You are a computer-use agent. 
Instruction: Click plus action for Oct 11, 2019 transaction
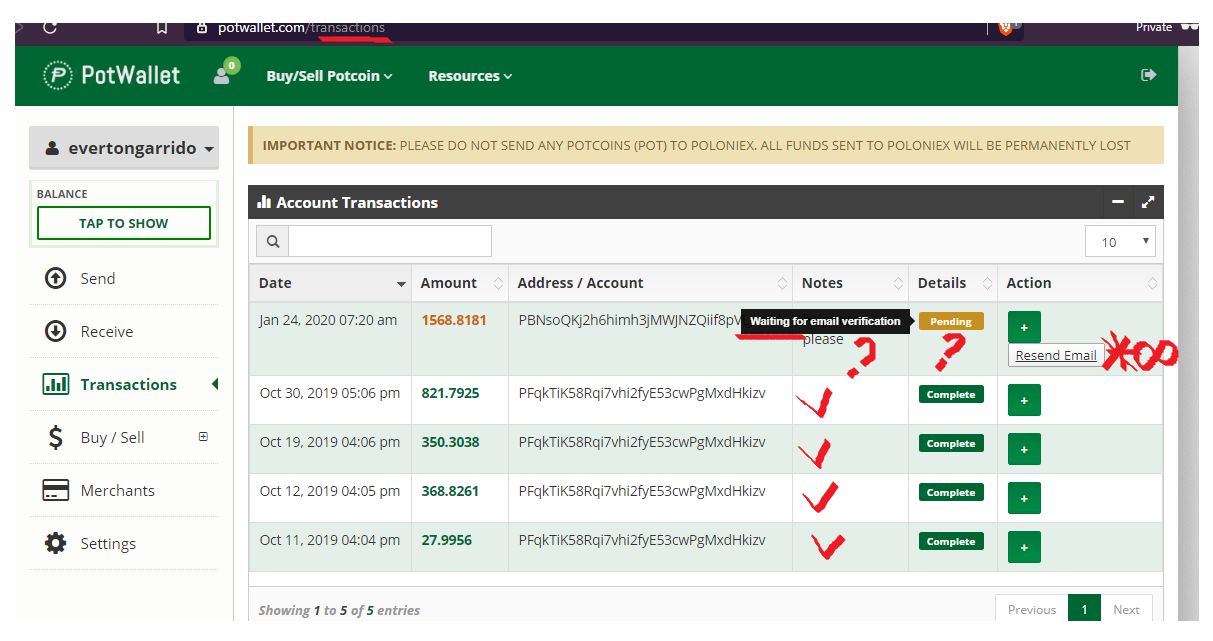1024,547
